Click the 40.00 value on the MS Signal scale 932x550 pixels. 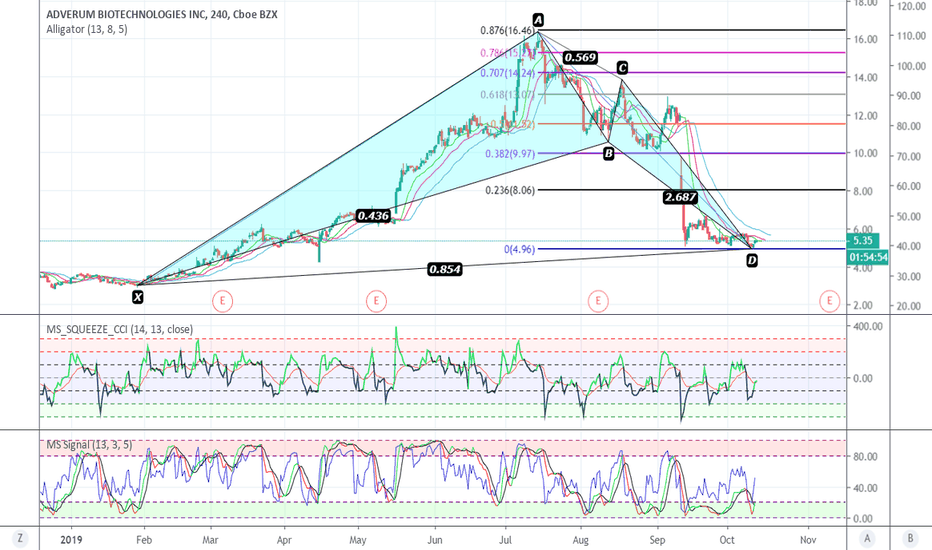pos(865,488)
